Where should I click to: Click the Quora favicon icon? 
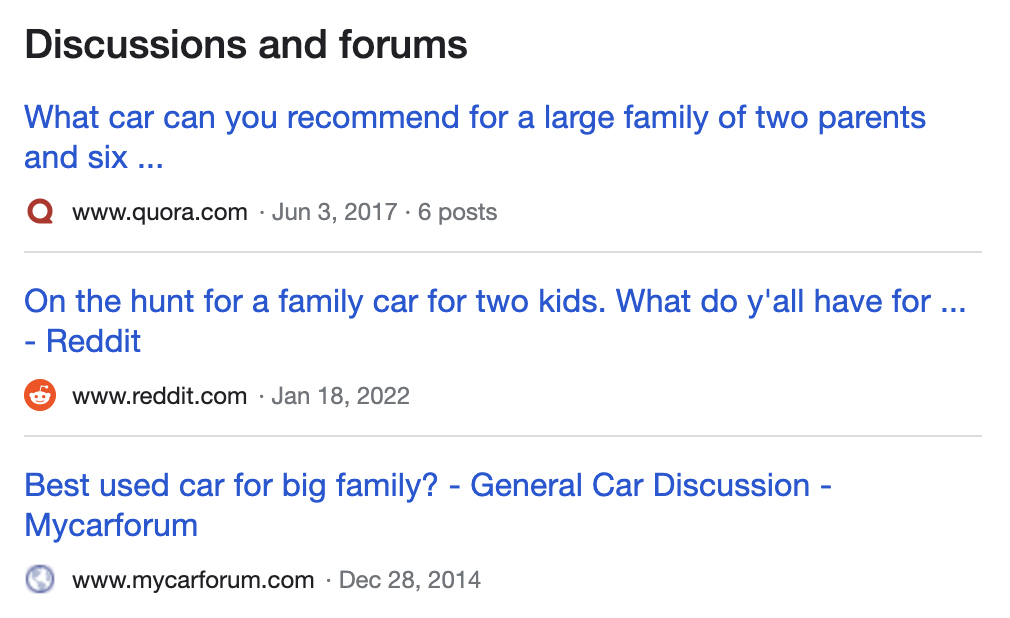(40, 212)
